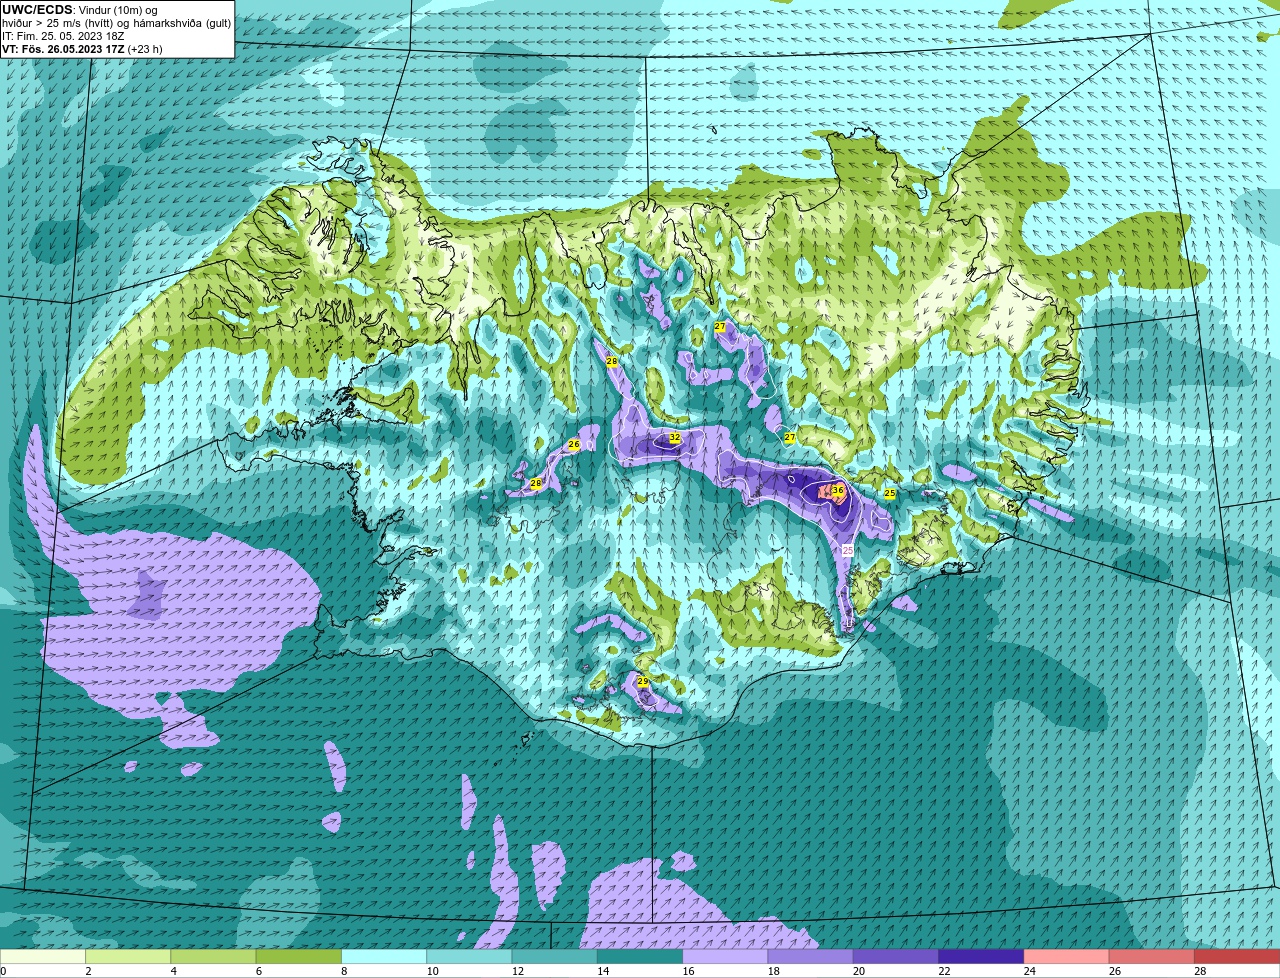Click the yellow 36 peak gust marker
This screenshot has height=978, width=1280.
coord(838,490)
